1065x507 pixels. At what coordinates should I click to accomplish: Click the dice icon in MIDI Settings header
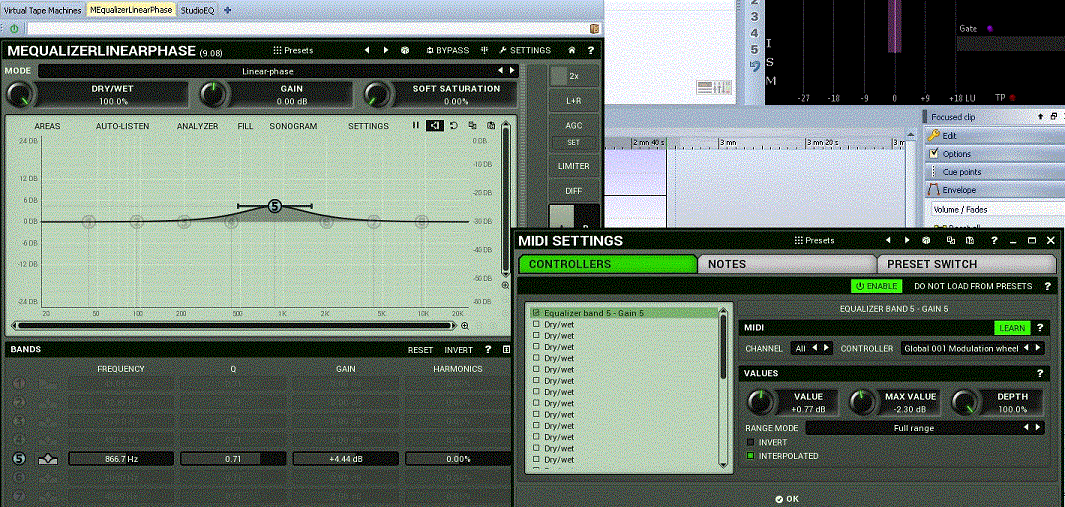(925, 241)
